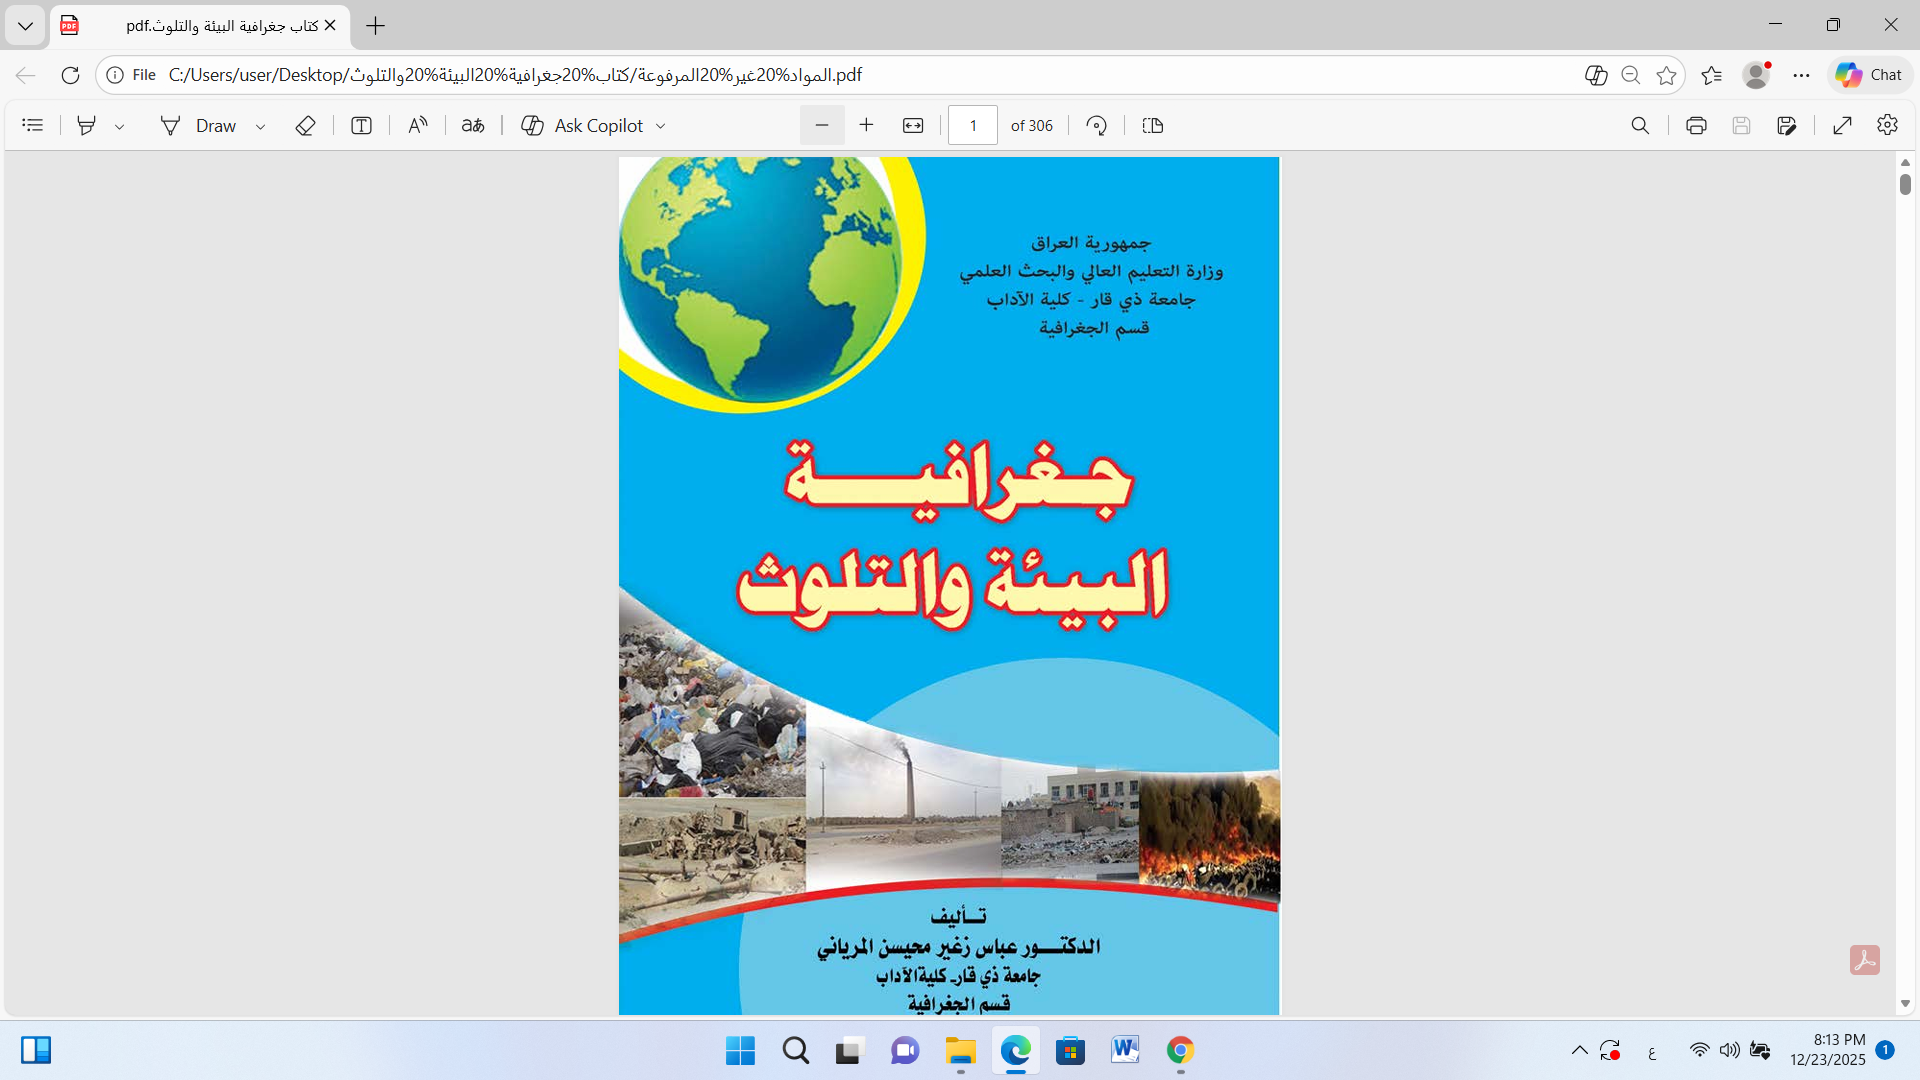Select the PDF tab كتاب جغرافية البيئة والتلوث
Viewport: 1920px width, 1080px height.
[x=200, y=26]
